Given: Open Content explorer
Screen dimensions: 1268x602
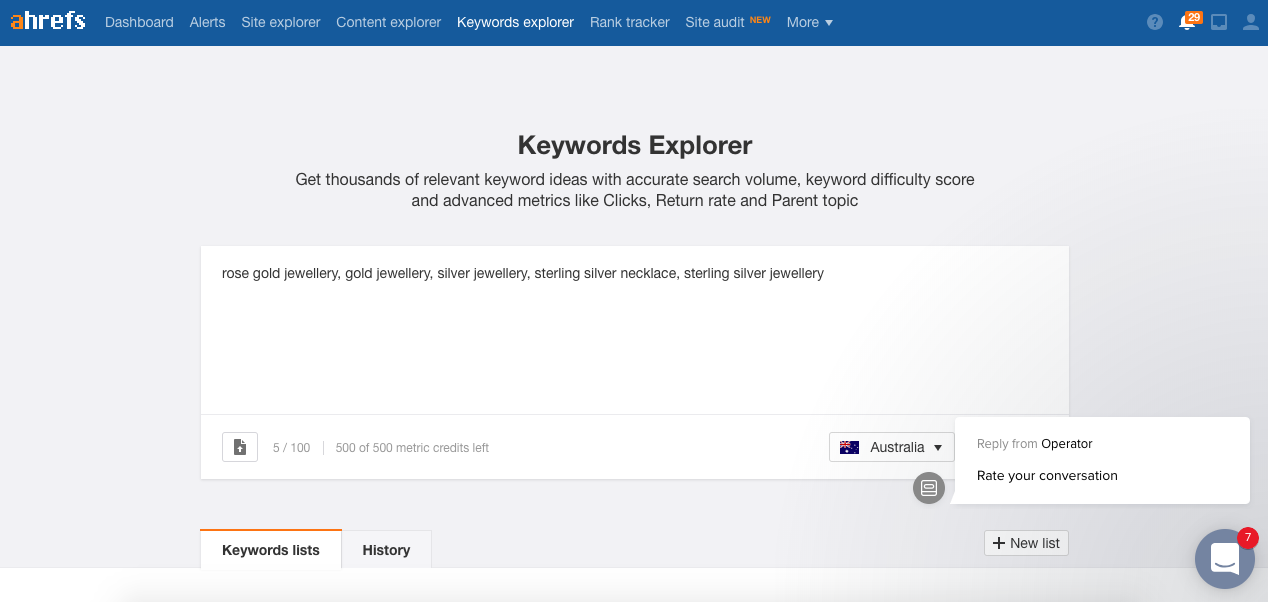Looking at the screenshot, I should click(388, 22).
